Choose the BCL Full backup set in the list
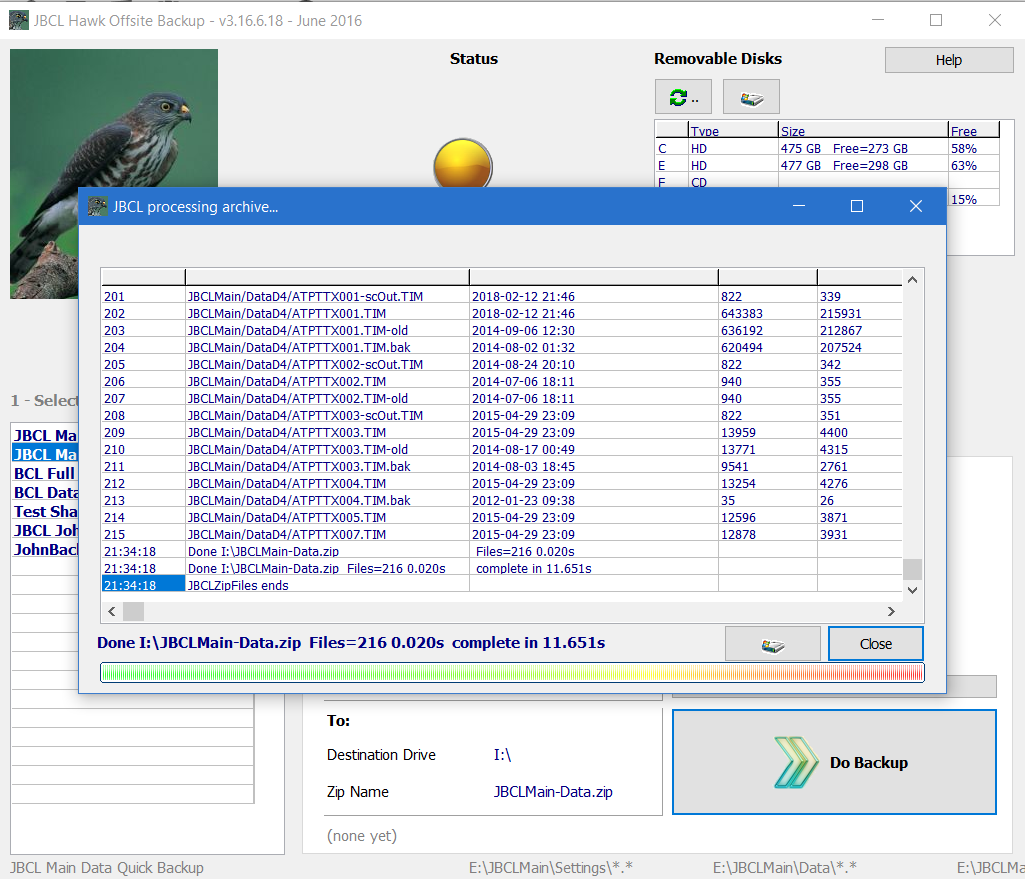This screenshot has height=879, width=1025. click(45, 473)
